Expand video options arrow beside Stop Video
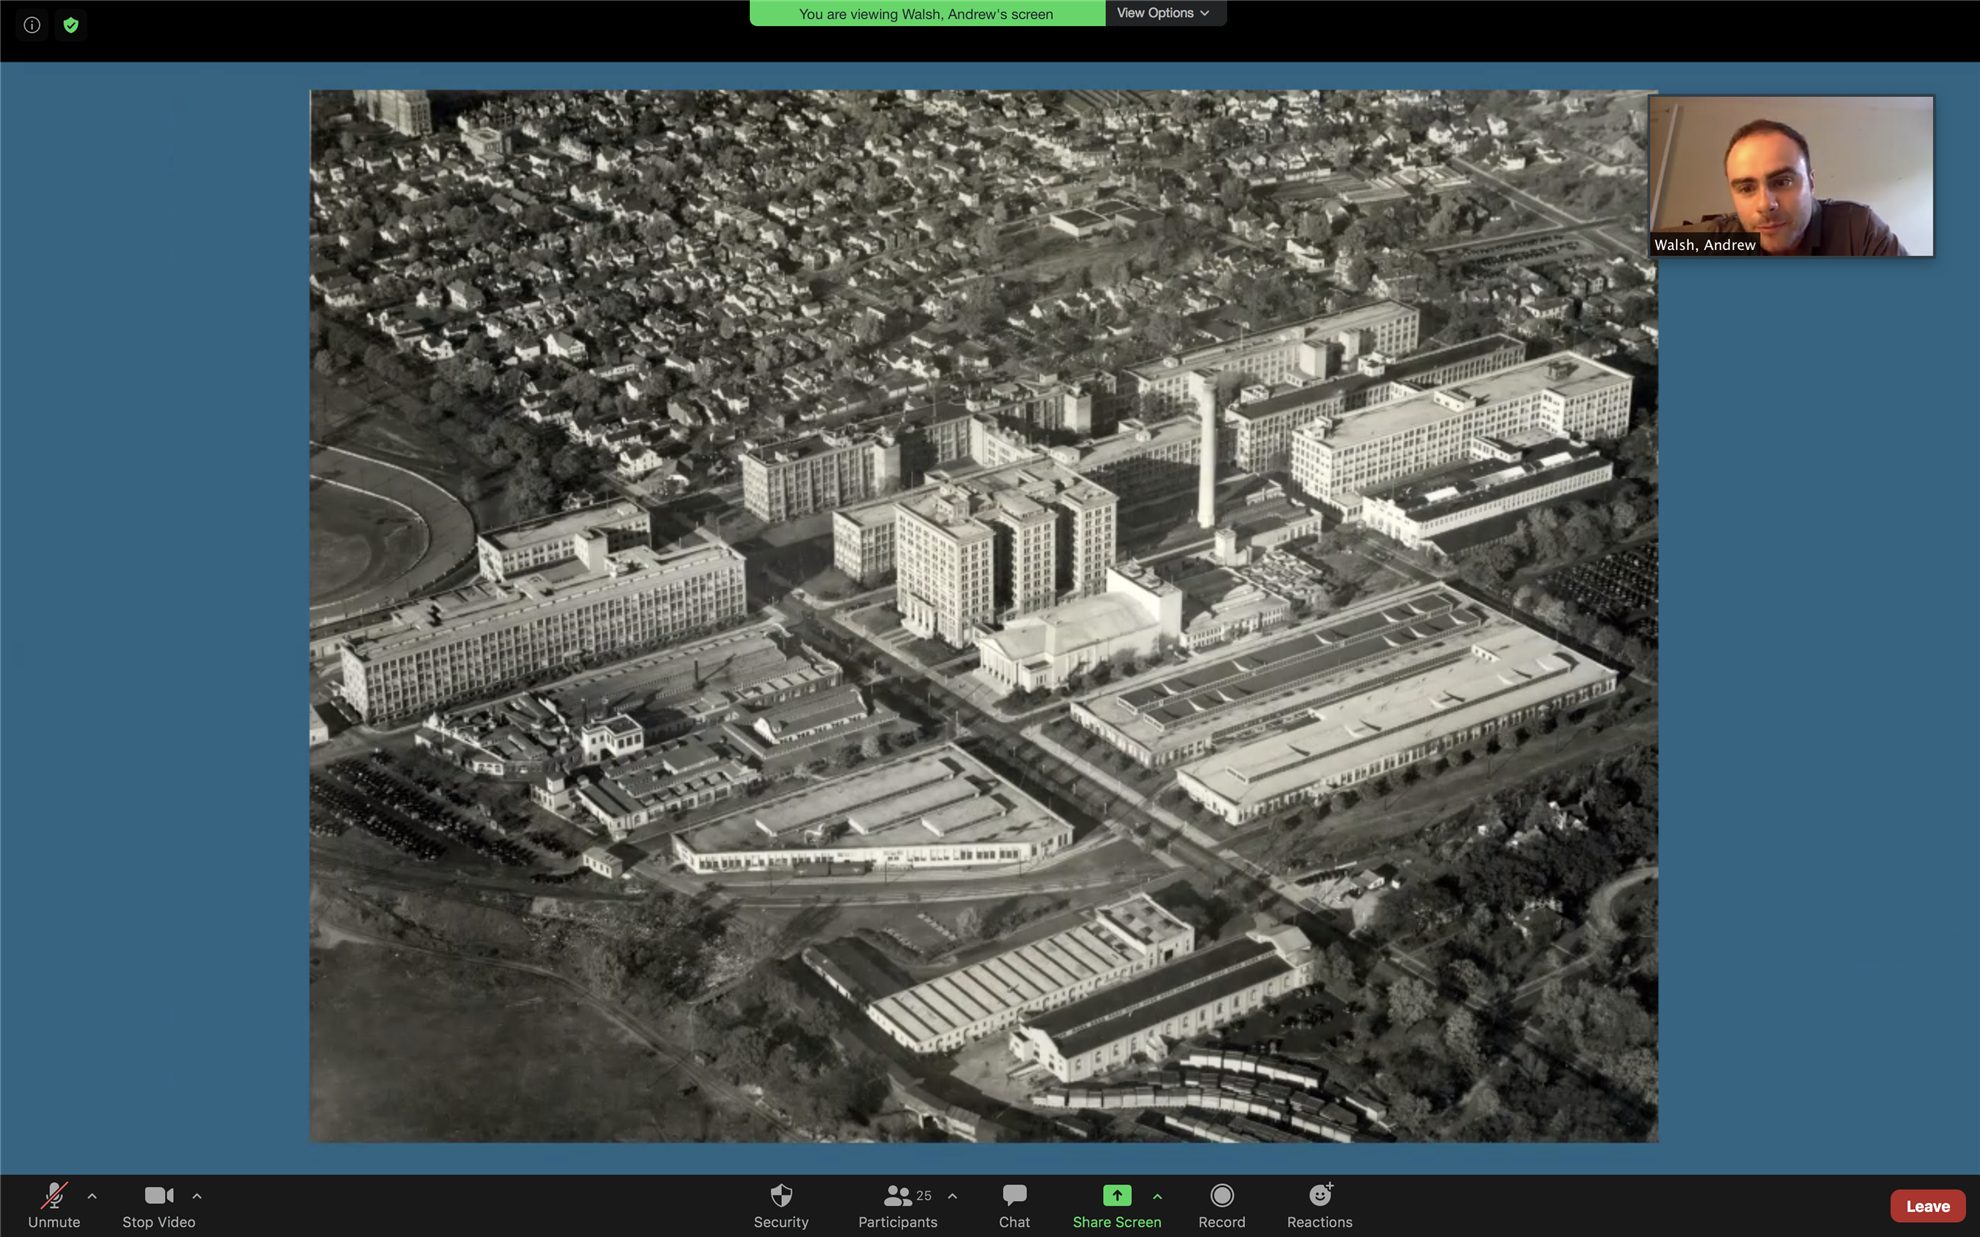Image resolution: width=1980 pixels, height=1237 pixels. click(x=197, y=1196)
